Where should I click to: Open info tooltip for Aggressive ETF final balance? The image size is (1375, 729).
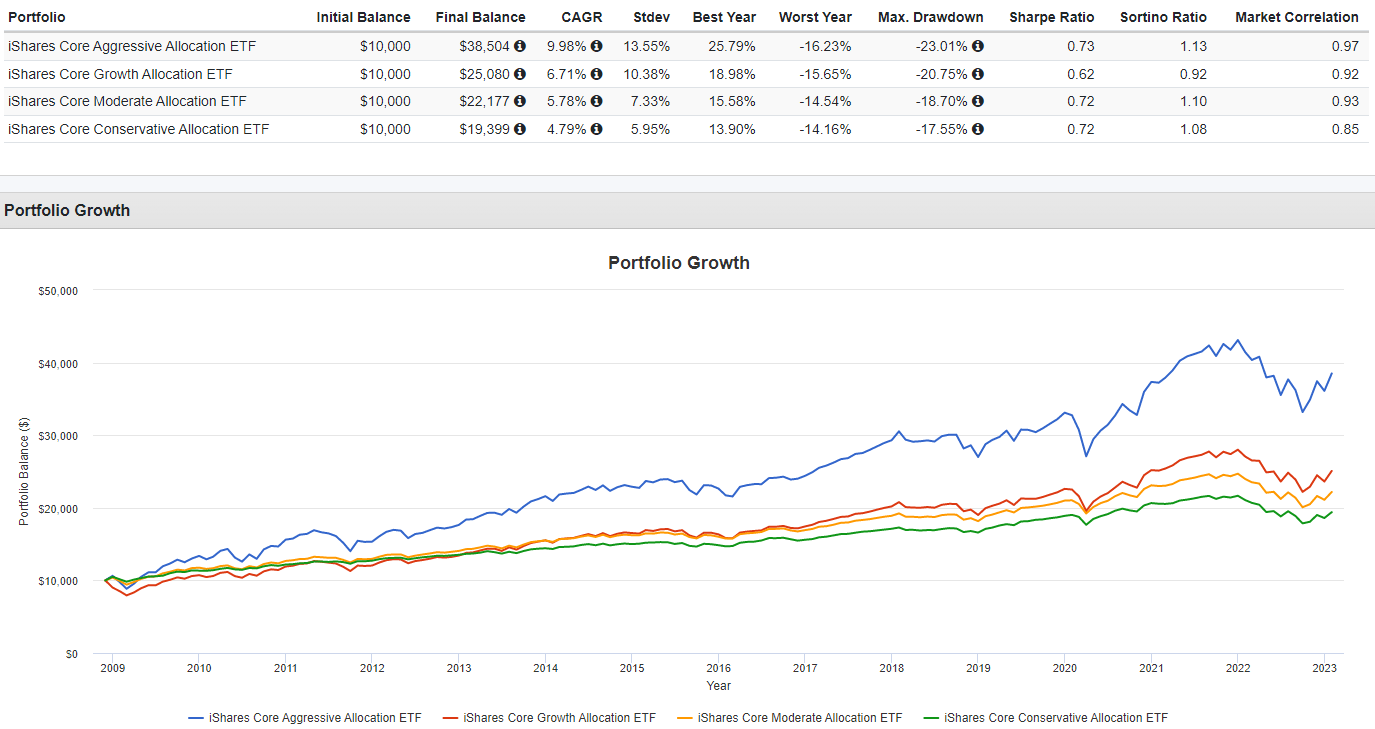(518, 45)
